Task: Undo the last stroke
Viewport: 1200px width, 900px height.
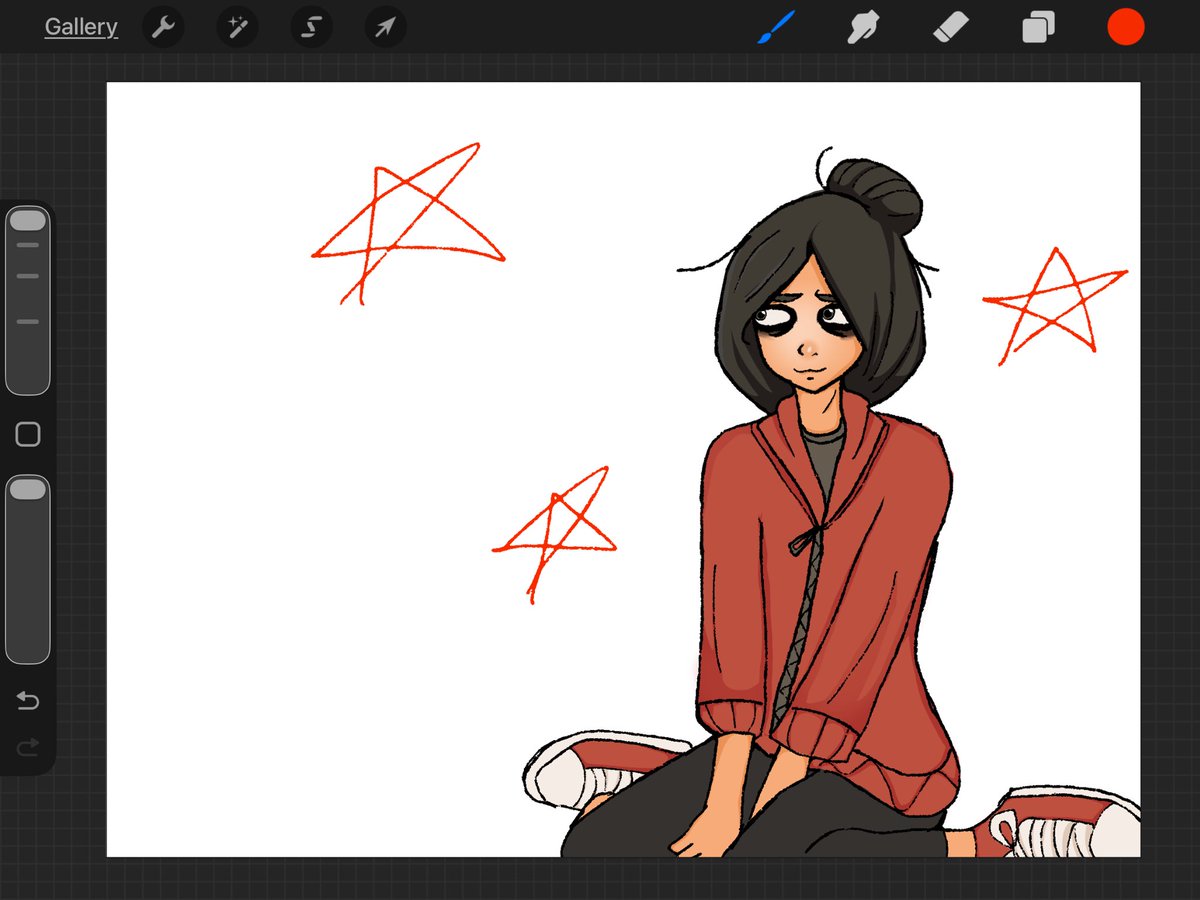Action: [x=28, y=701]
